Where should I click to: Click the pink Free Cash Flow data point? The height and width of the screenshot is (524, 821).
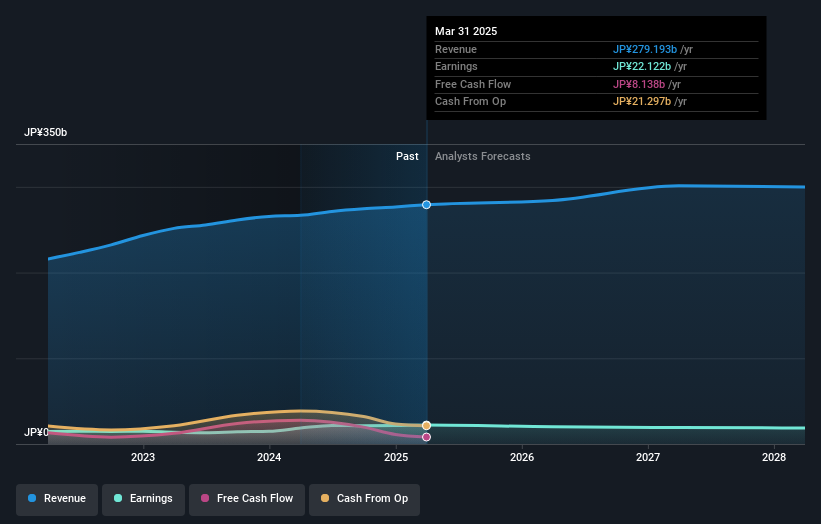(x=427, y=437)
